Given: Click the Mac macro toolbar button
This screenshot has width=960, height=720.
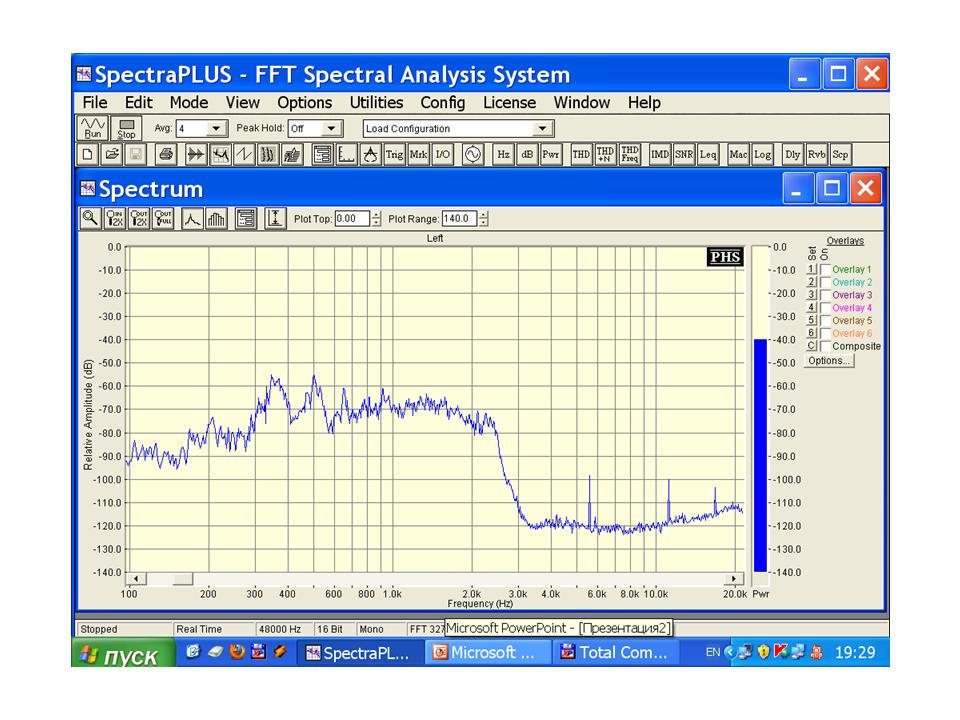Looking at the screenshot, I should point(738,154).
